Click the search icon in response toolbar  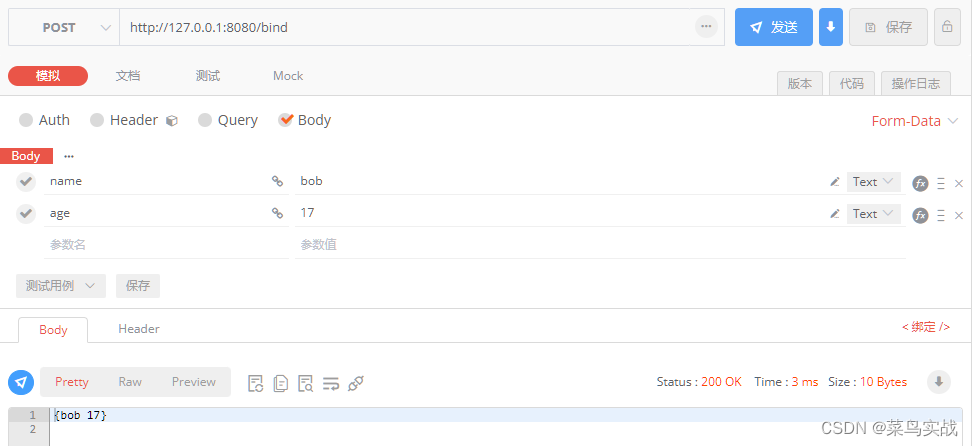tap(305, 383)
